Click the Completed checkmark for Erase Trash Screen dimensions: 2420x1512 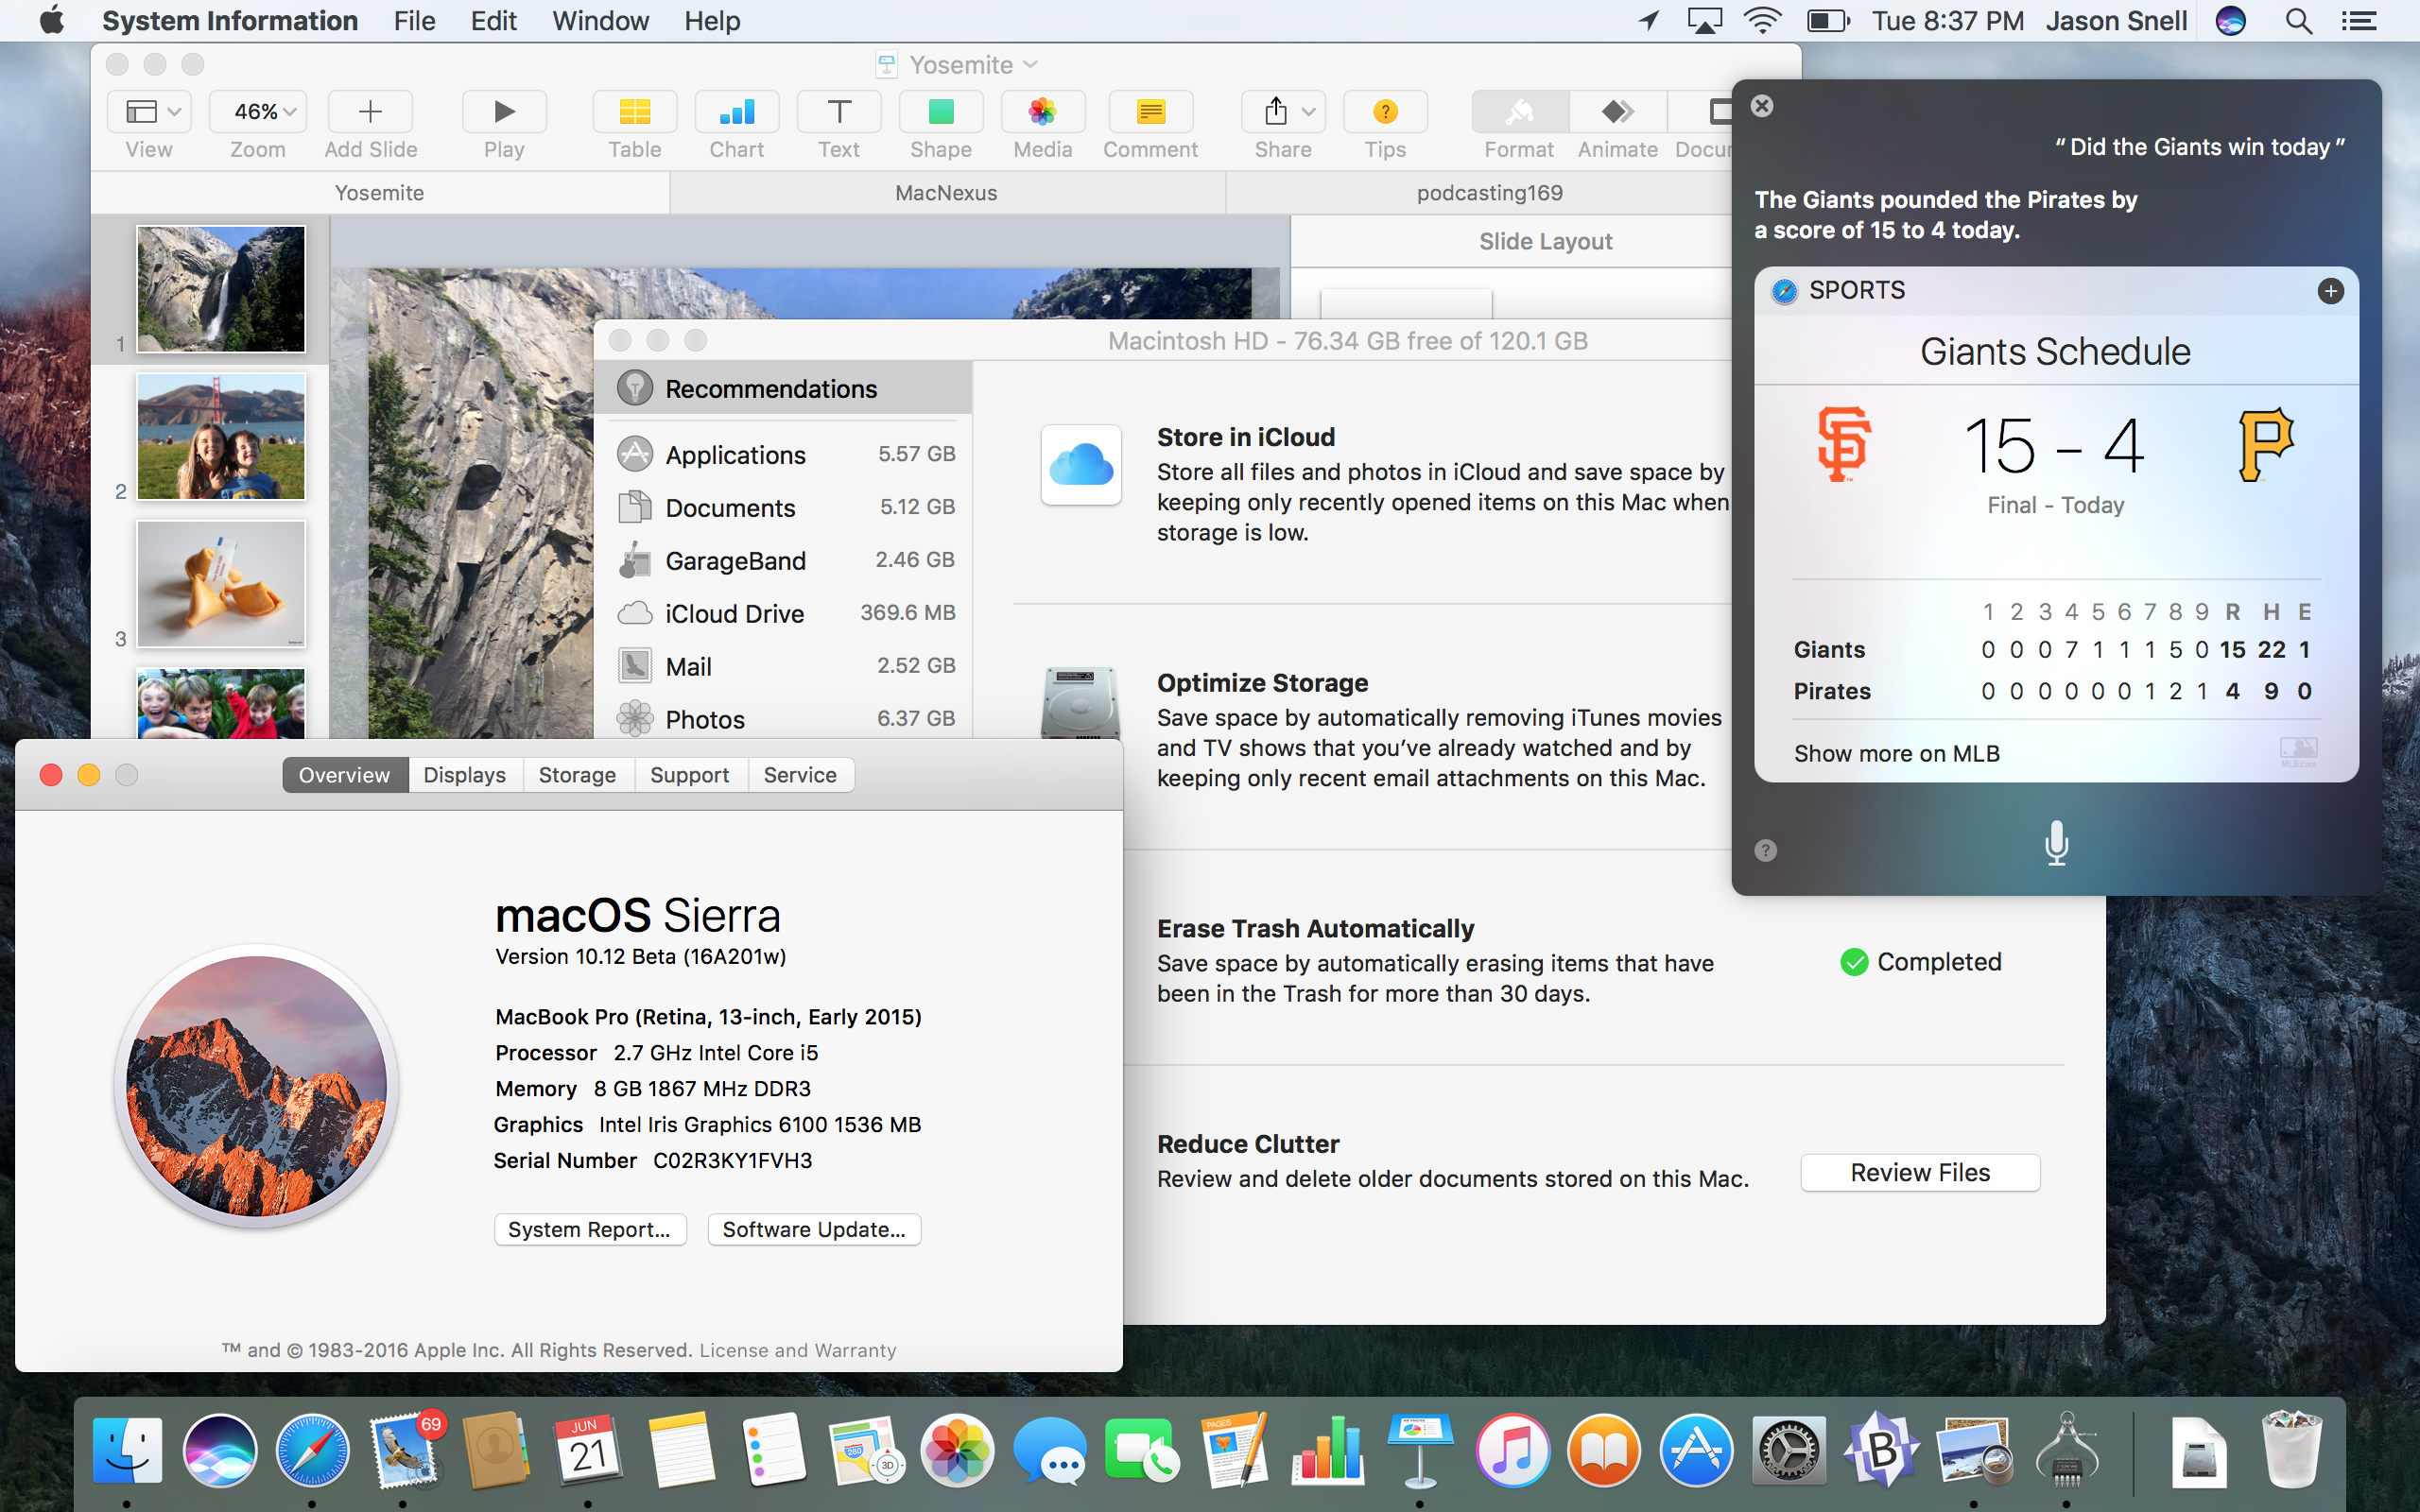point(1852,962)
